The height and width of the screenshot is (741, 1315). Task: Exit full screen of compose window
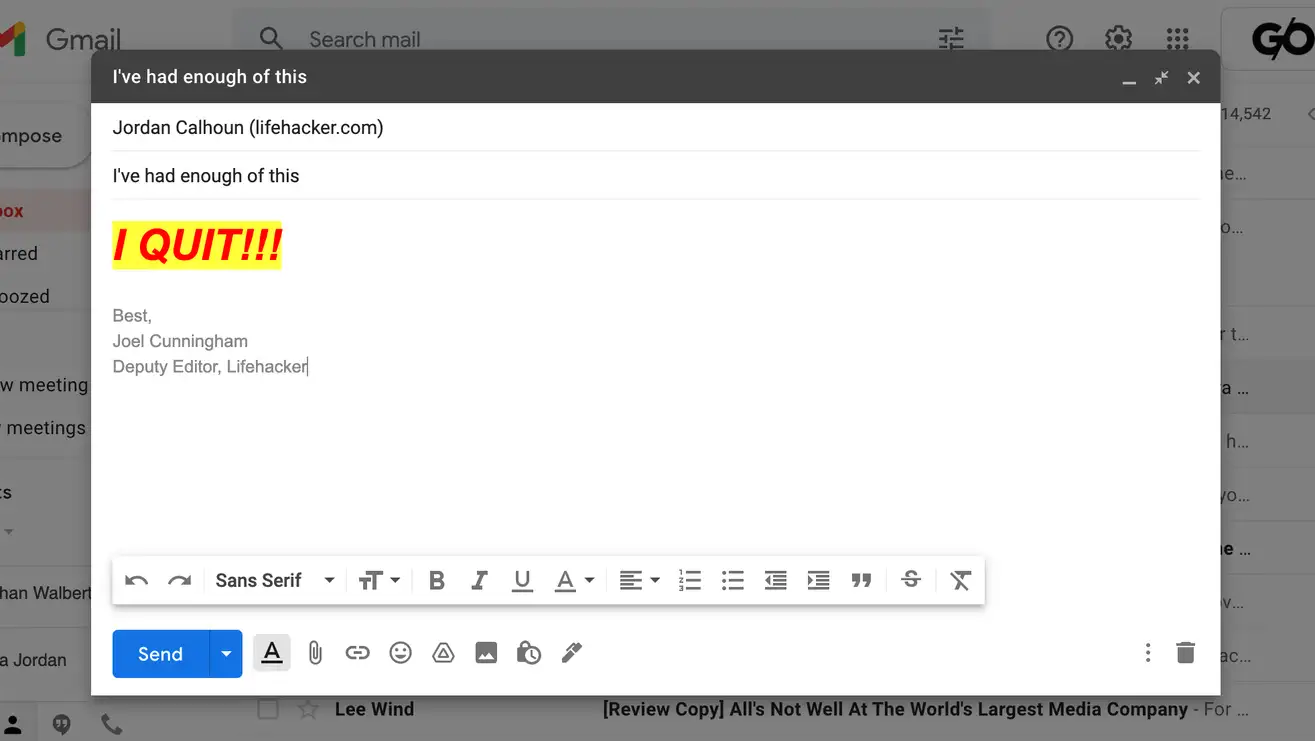point(1161,78)
